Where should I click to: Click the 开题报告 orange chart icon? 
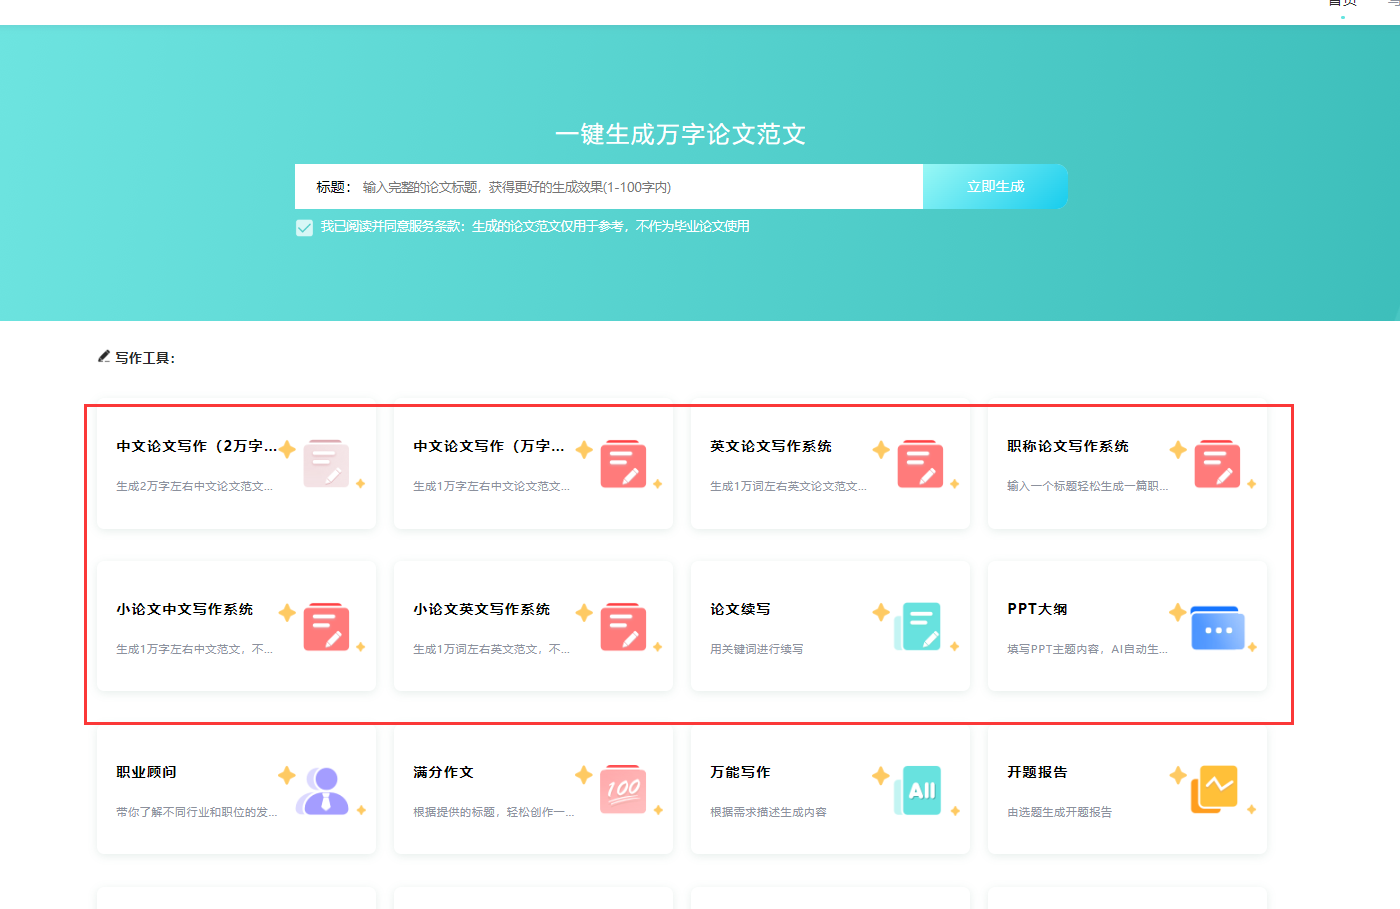tap(1214, 789)
